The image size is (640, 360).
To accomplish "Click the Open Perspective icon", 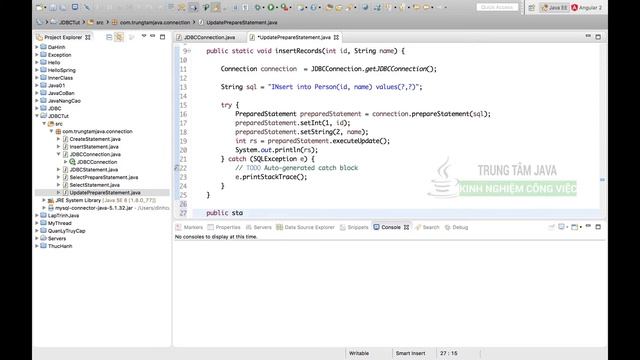I will click(x=531, y=8).
